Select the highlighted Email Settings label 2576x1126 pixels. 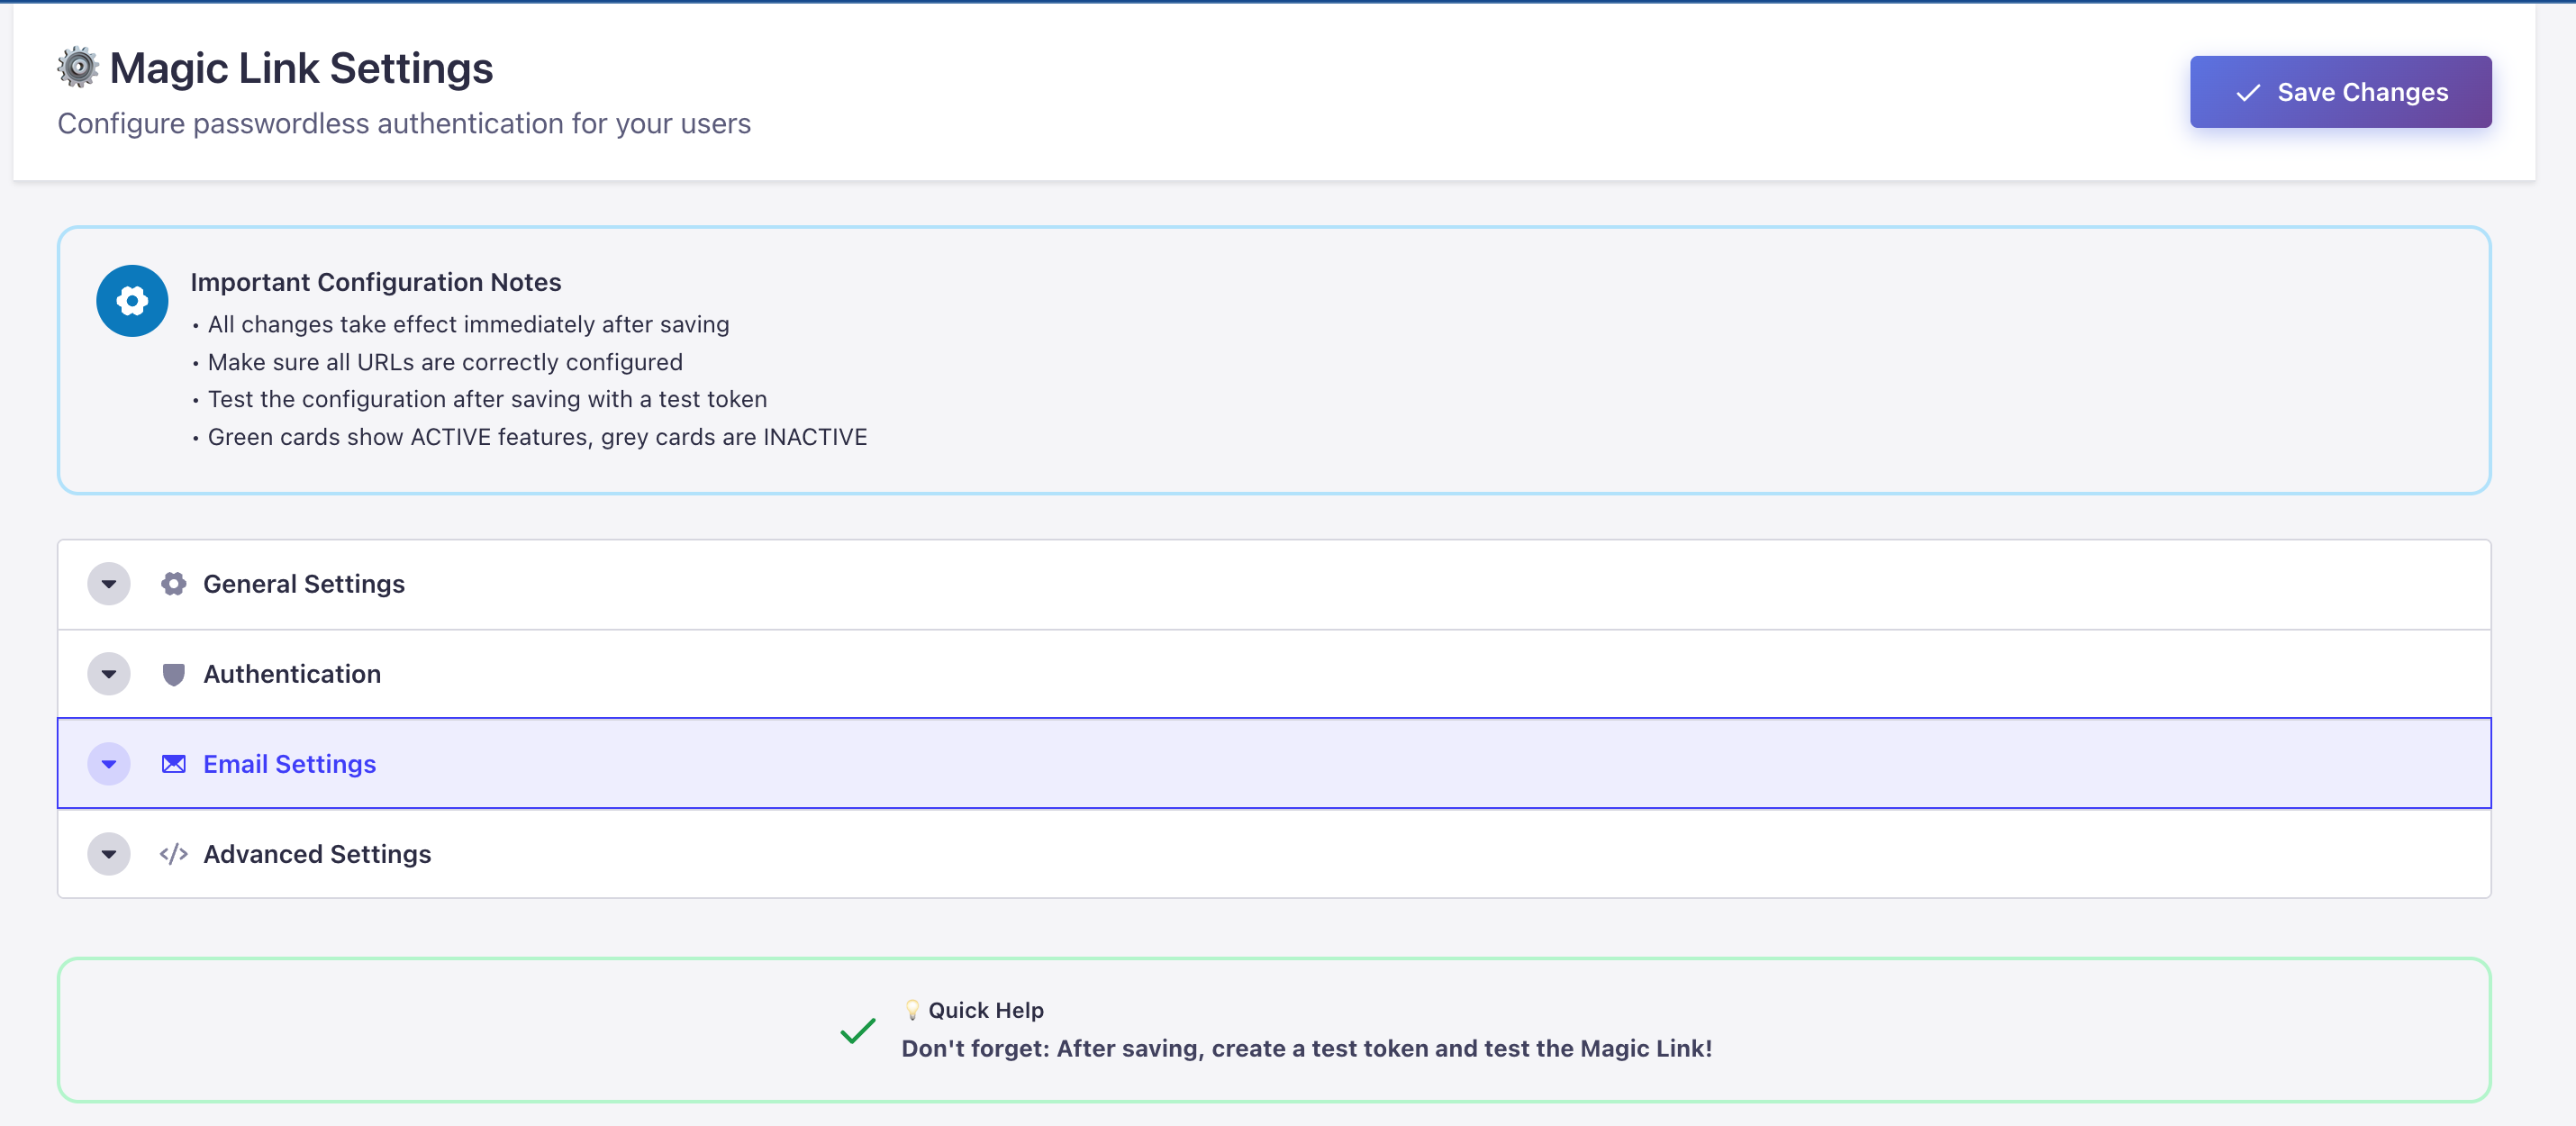(290, 764)
